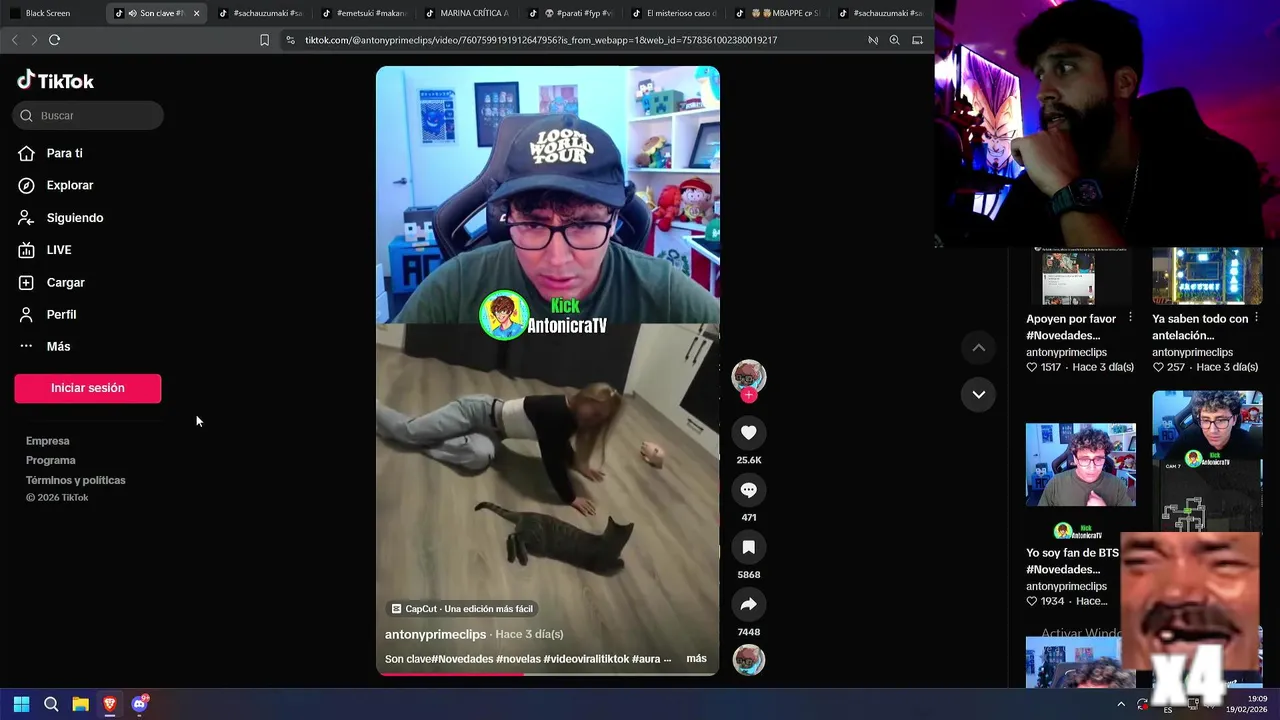Open the Empresa footer link

48,441
